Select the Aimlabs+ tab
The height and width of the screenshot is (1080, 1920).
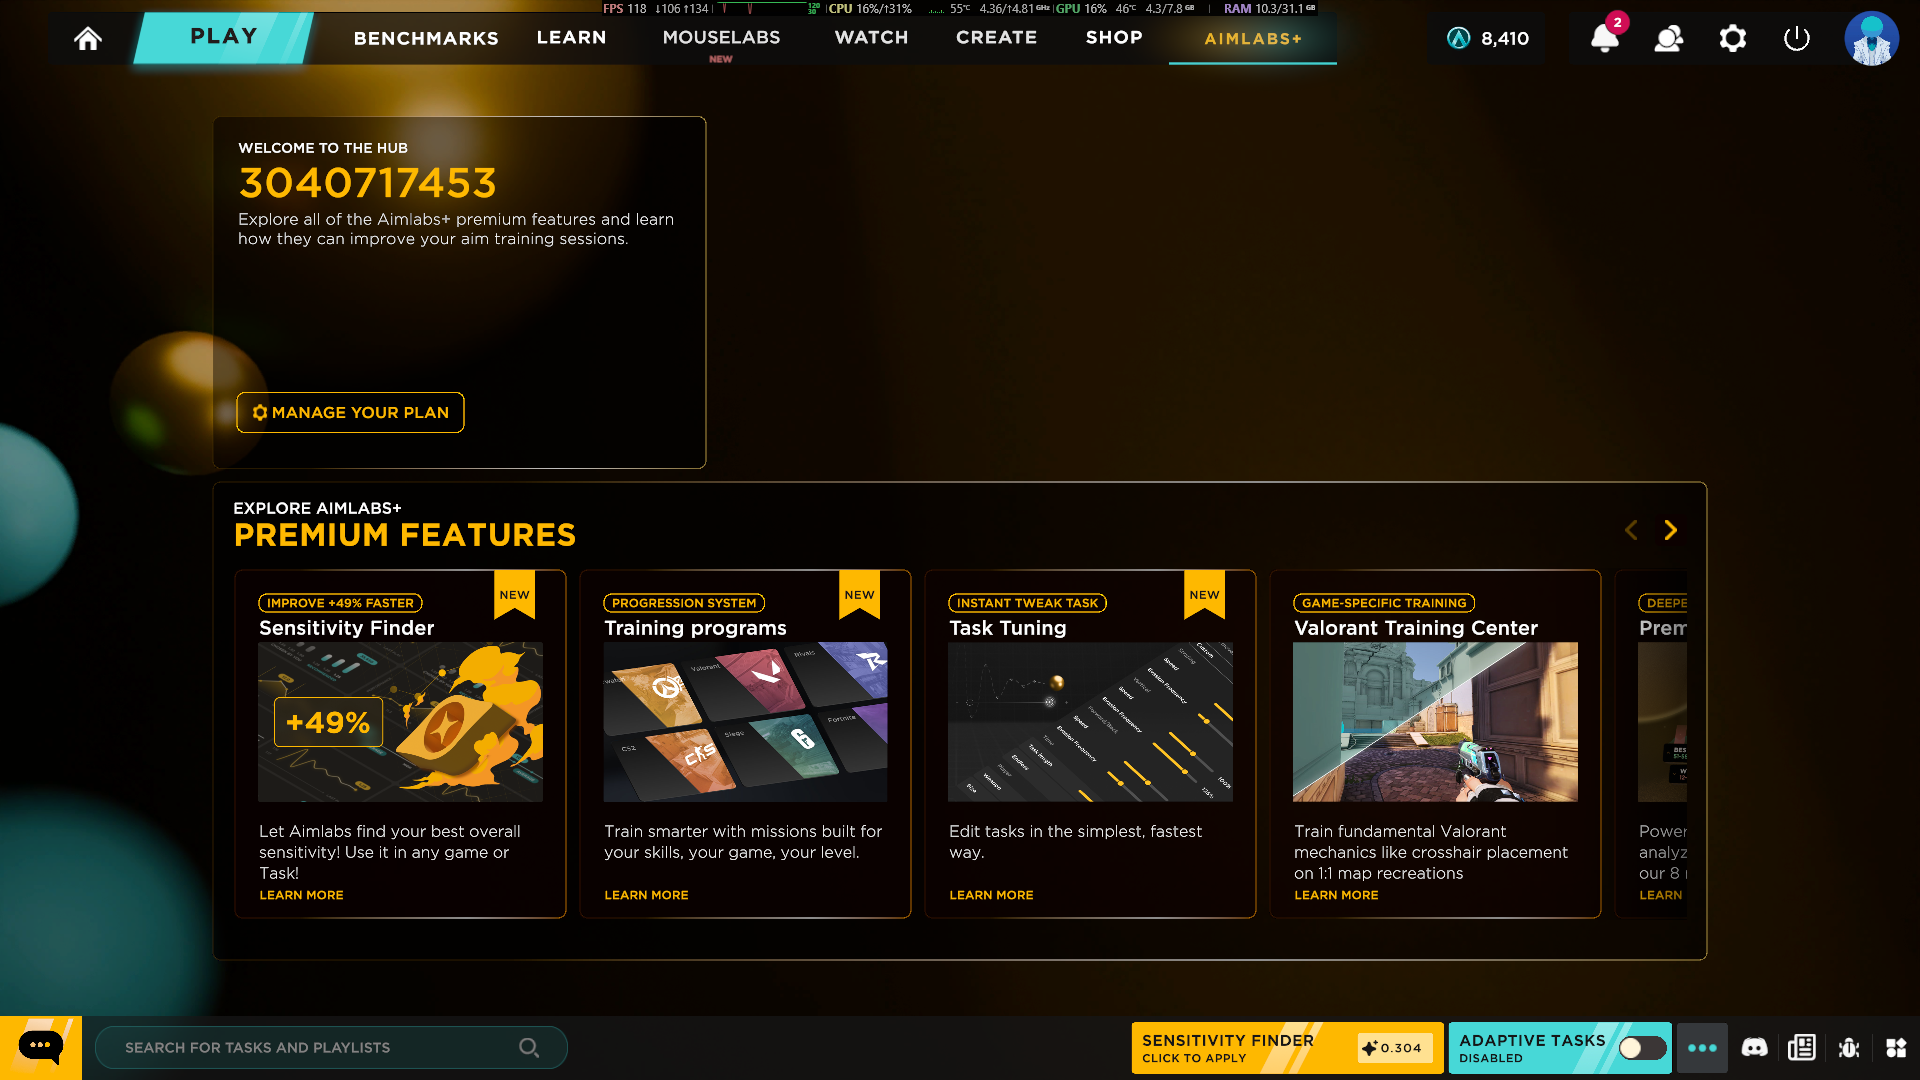click(1253, 39)
